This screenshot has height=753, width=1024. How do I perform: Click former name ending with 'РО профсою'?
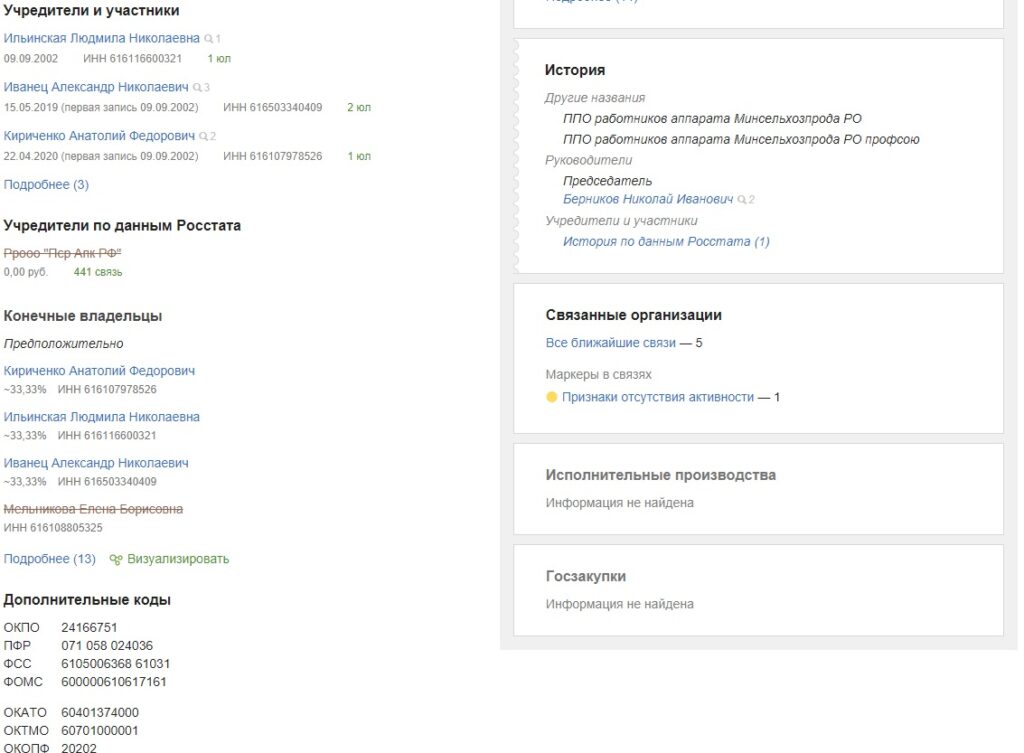click(741, 139)
